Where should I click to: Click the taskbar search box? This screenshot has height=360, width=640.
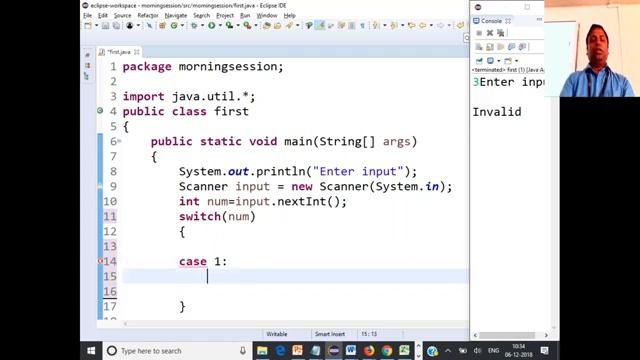click(177, 351)
